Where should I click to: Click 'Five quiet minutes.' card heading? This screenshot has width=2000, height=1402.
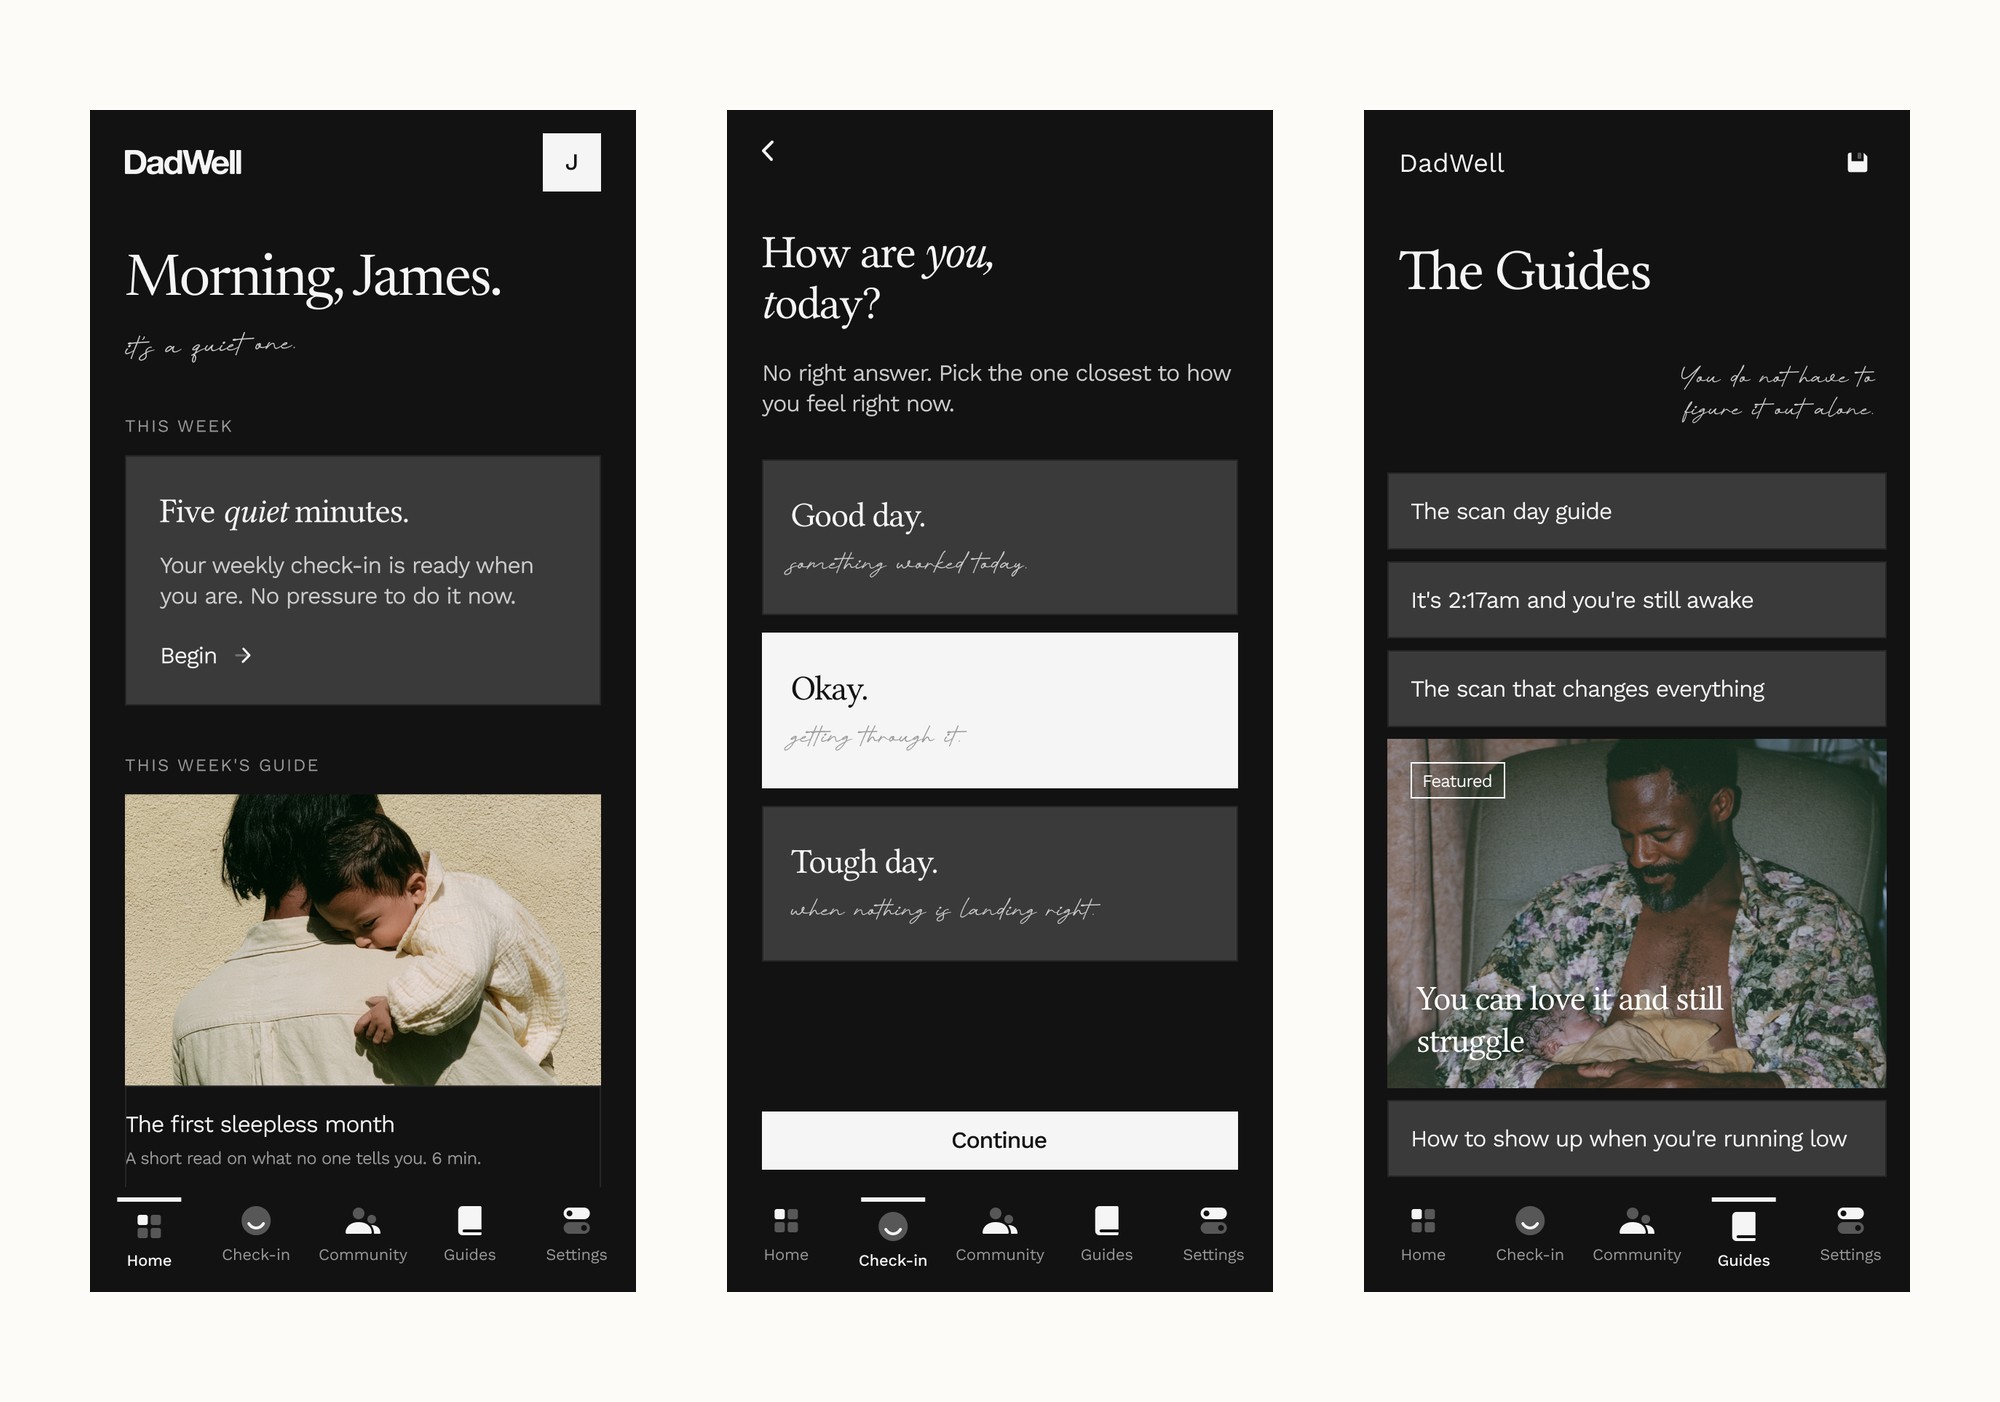pyautogui.click(x=284, y=512)
